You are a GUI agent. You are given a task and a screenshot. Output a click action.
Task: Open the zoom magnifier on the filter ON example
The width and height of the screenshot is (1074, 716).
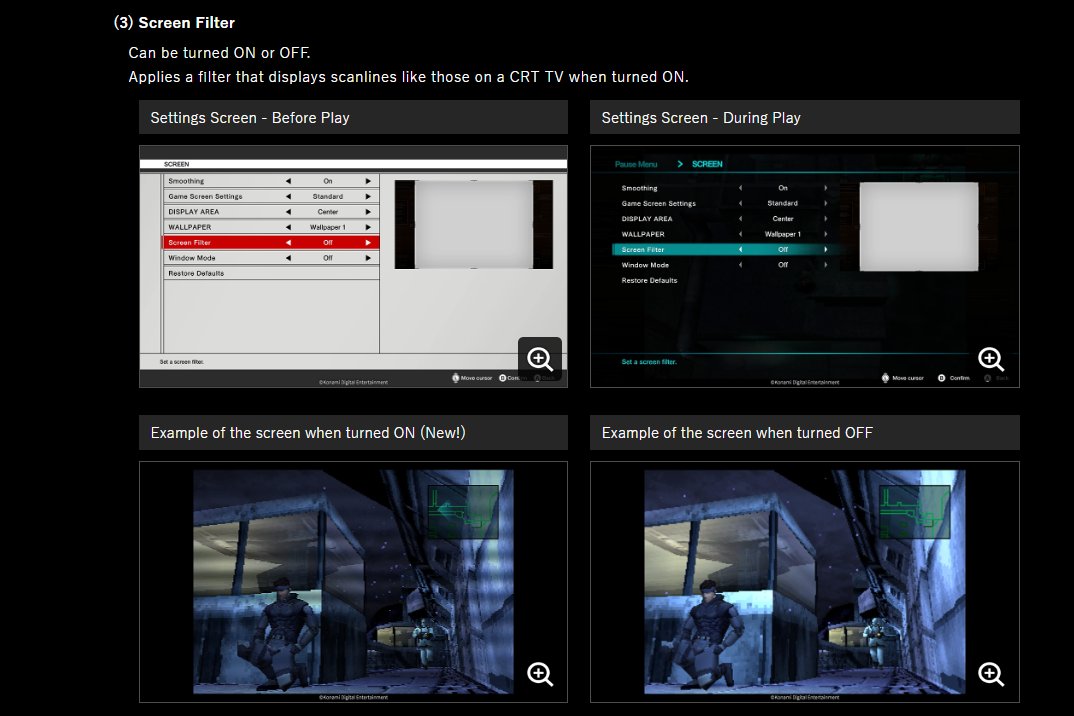(x=540, y=673)
